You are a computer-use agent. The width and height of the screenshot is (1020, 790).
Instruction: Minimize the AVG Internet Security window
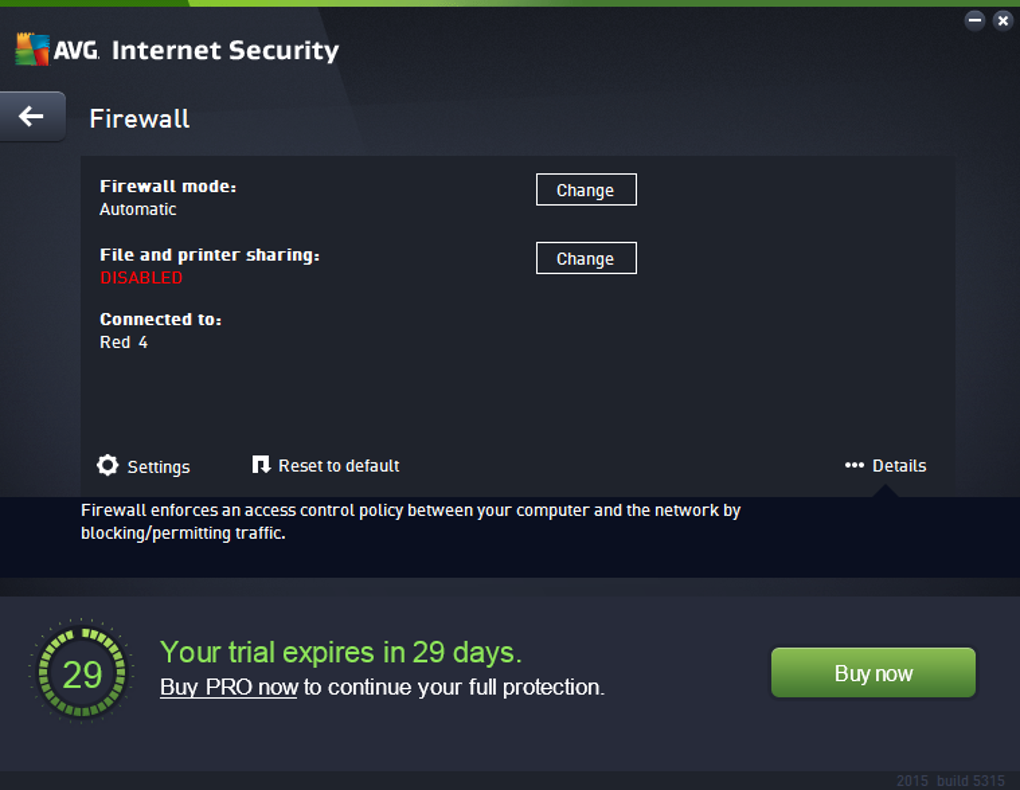975,20
